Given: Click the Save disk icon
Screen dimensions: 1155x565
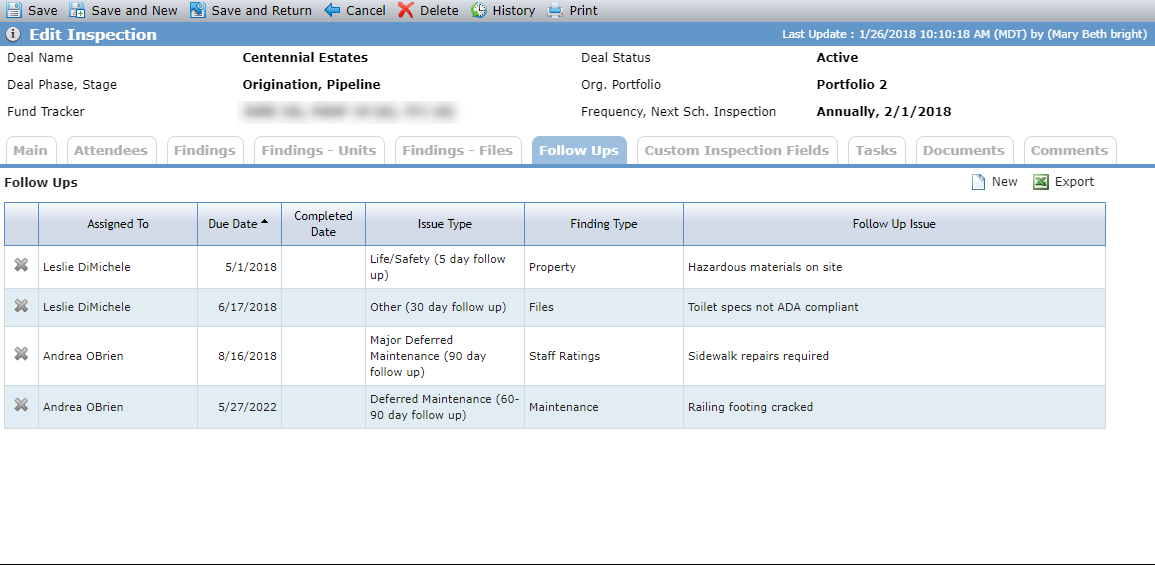Looking at the screenshot, I should pos(13,10).
